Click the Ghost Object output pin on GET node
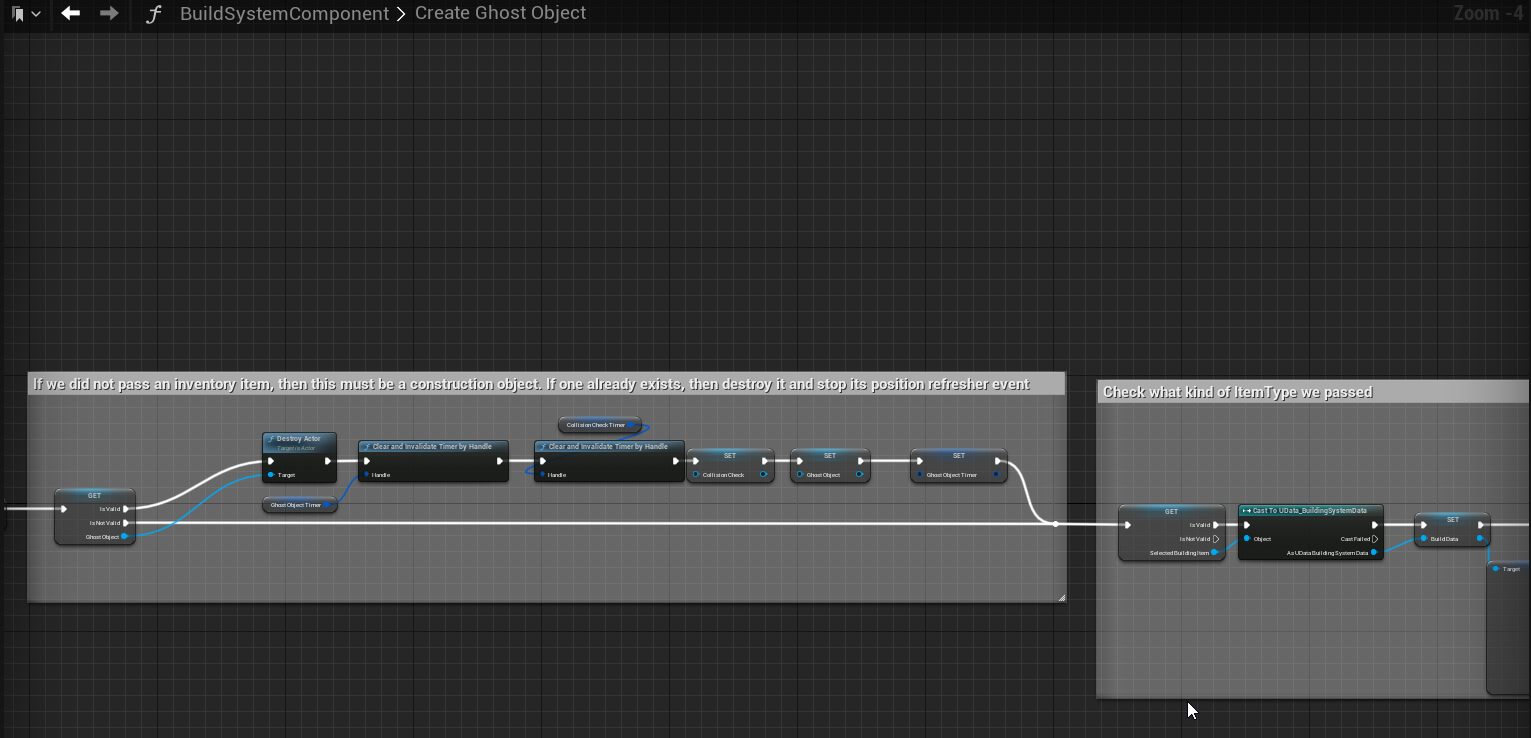 tap(125, 537)
